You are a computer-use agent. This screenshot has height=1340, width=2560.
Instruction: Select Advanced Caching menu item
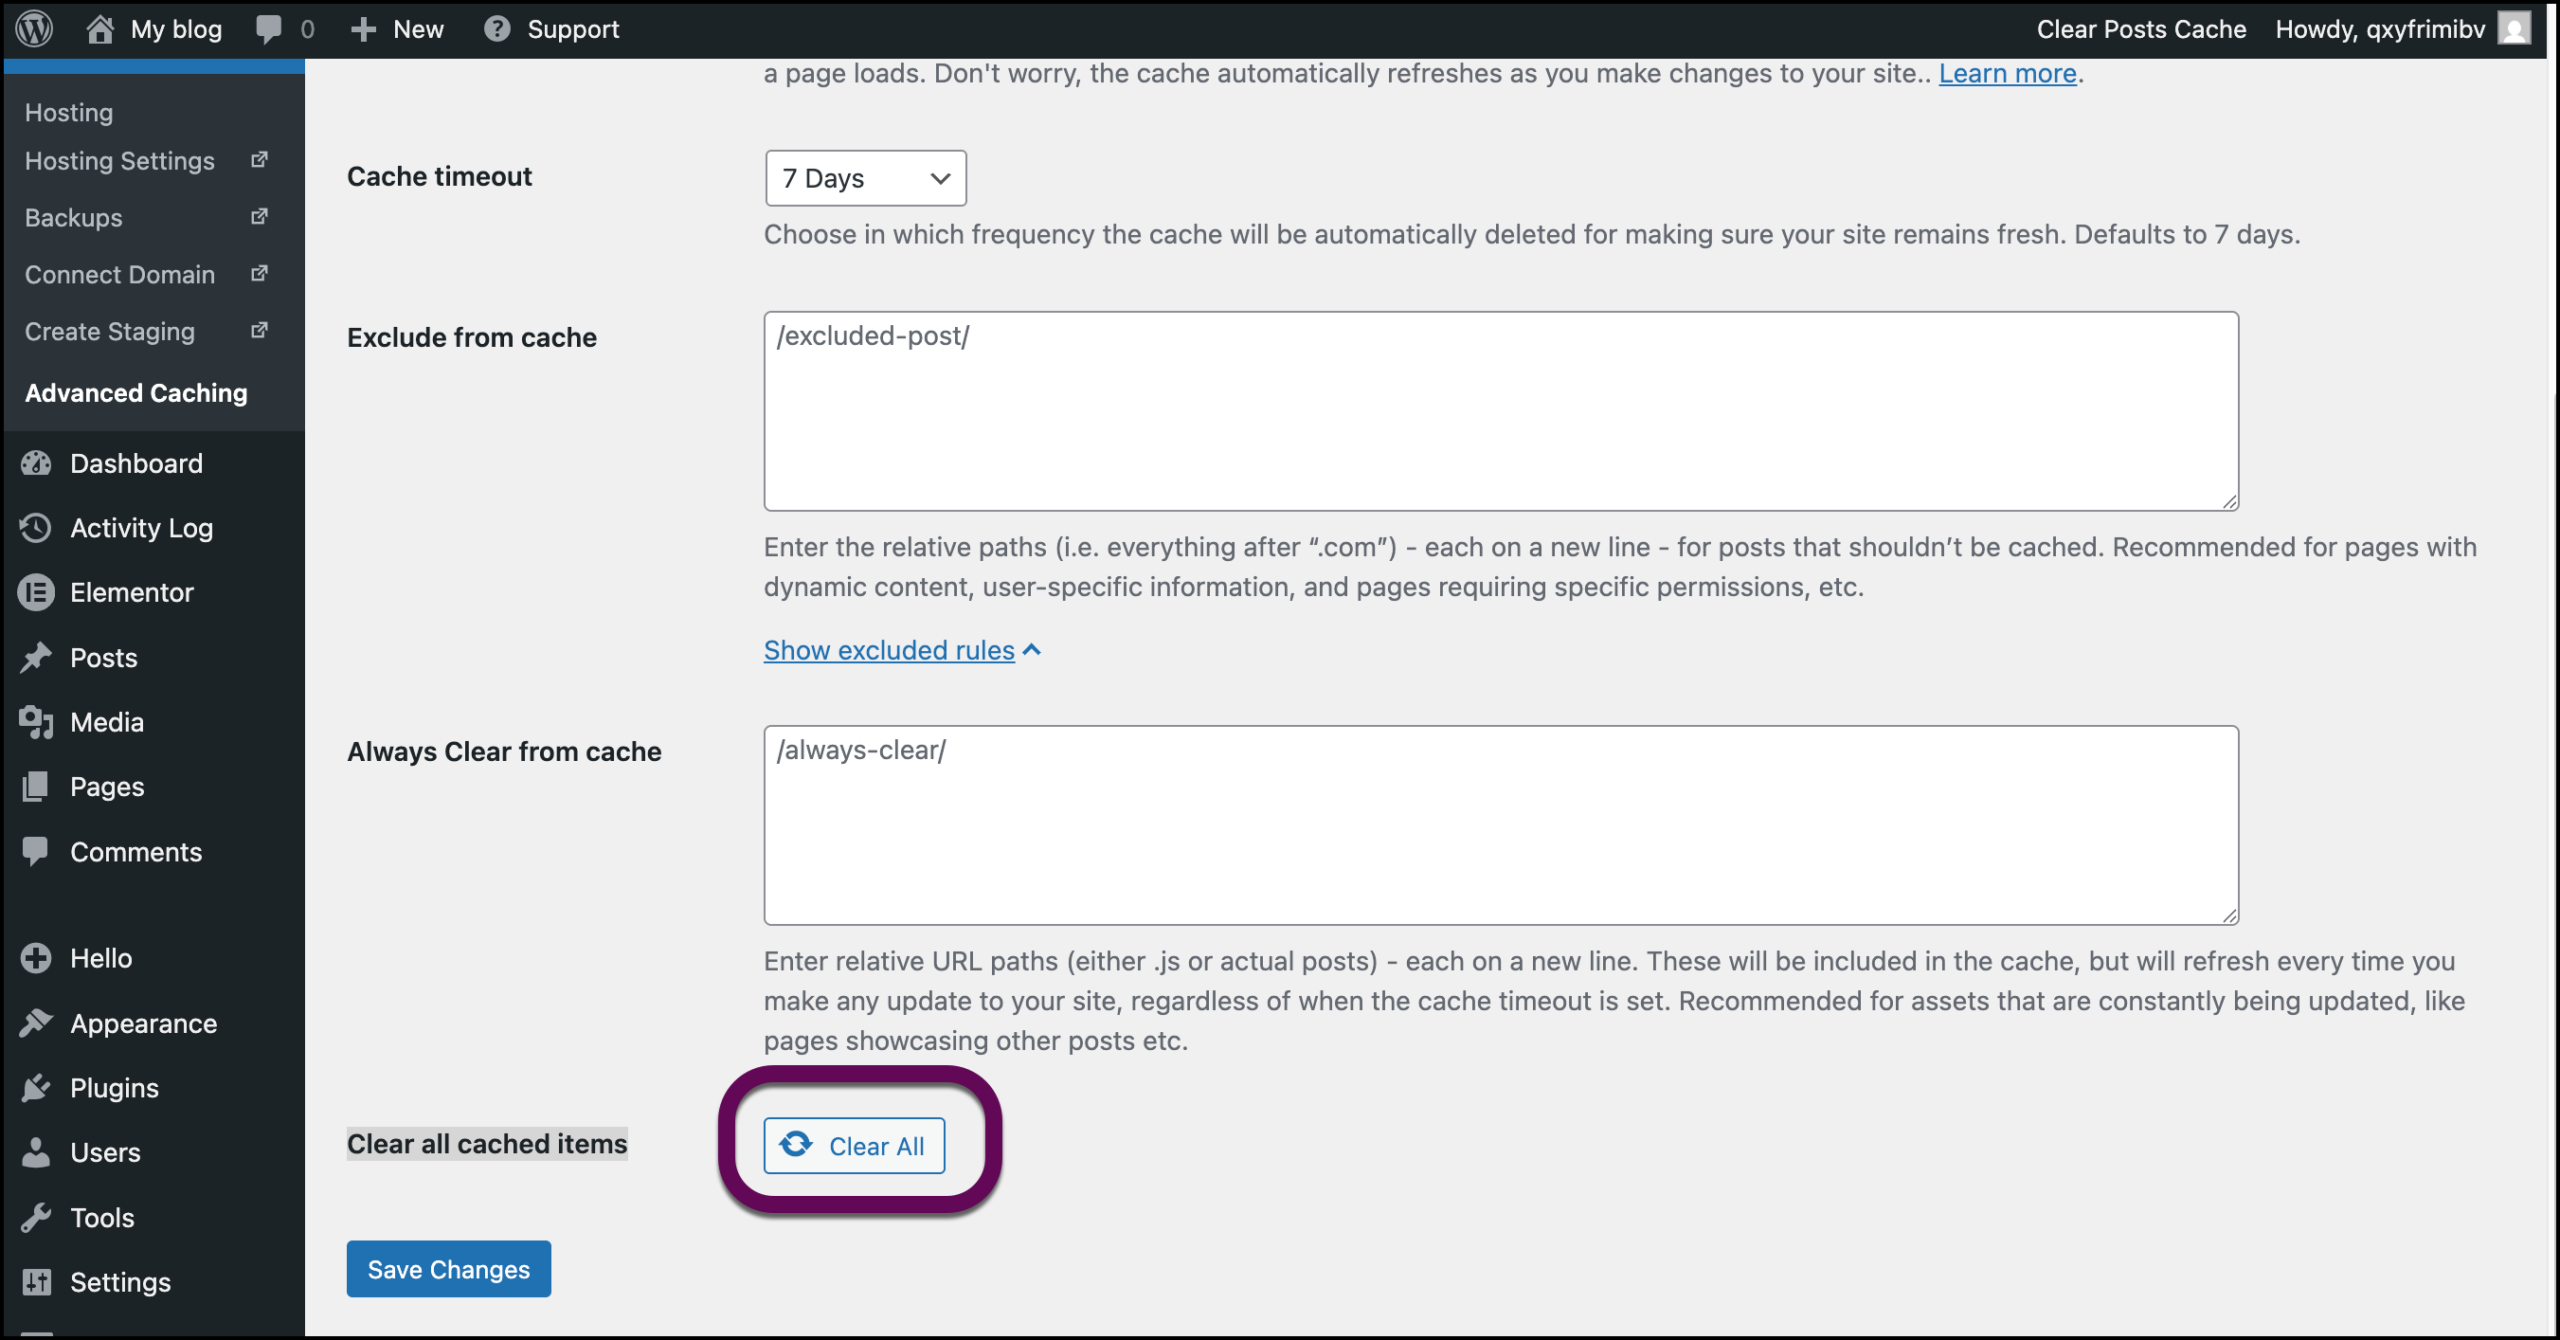coord(136,393)
